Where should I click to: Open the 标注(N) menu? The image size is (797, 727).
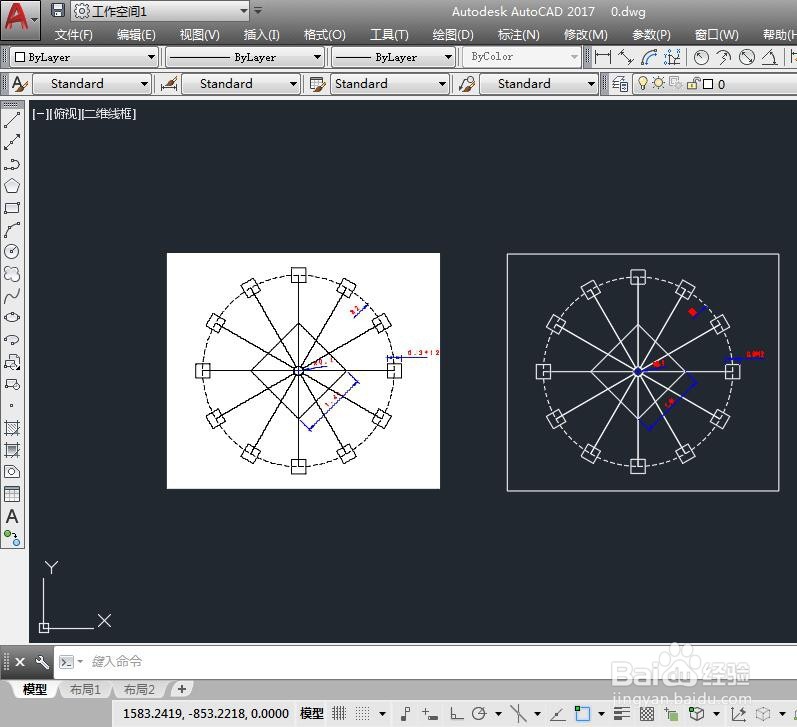(518, 35)
